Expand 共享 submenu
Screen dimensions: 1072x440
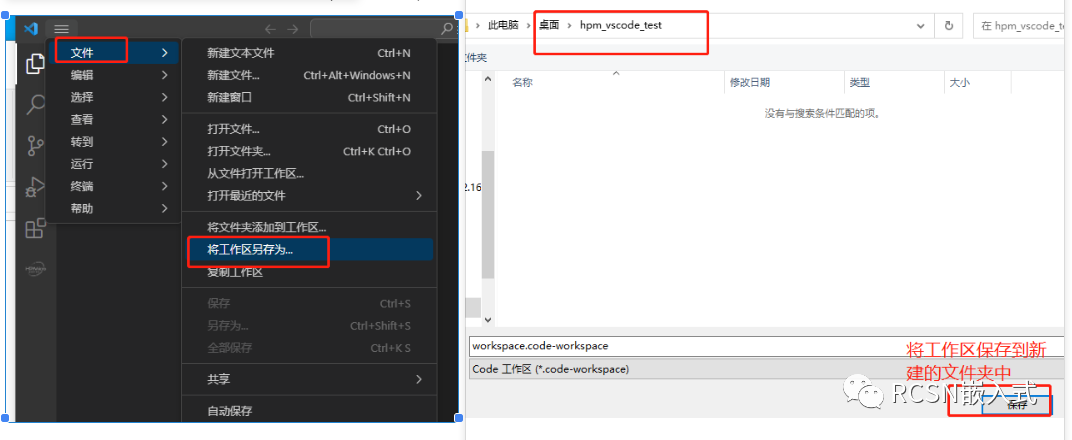click(x=308, y=379)
